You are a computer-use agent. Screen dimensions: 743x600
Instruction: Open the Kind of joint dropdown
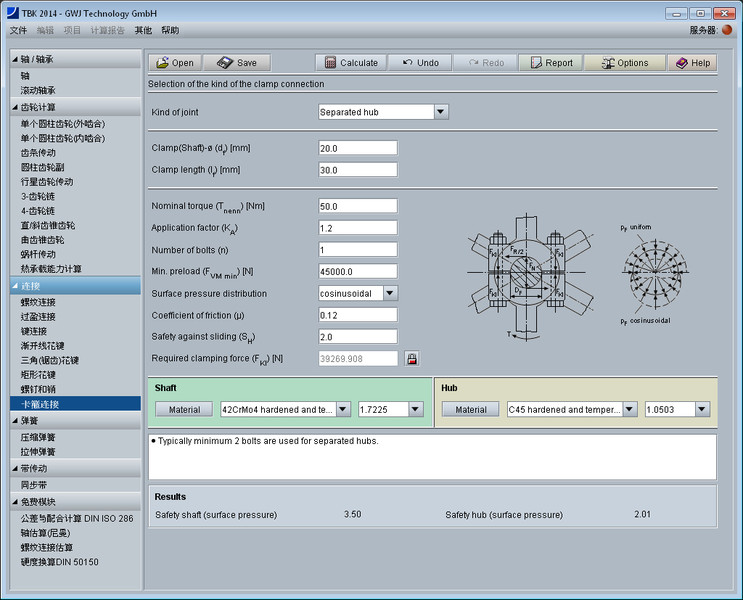click(x=441, y=112)
